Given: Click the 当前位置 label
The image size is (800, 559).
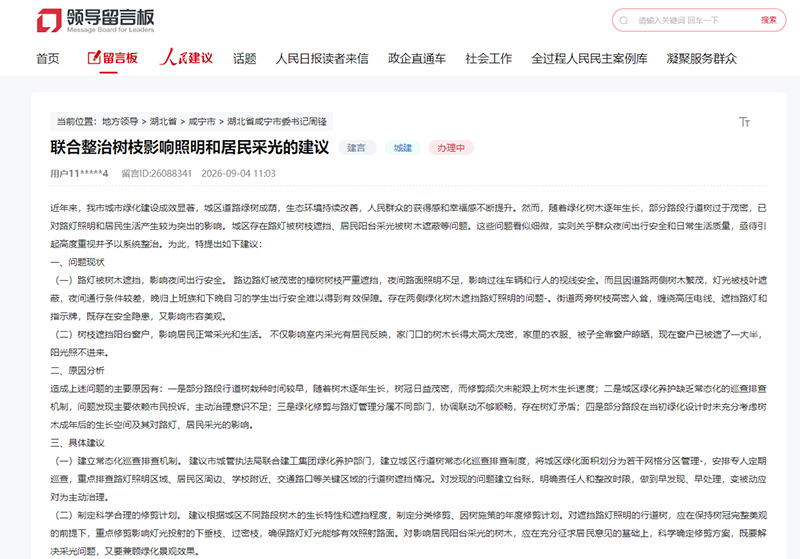Looking at the screenshot, I should [77, 121].
